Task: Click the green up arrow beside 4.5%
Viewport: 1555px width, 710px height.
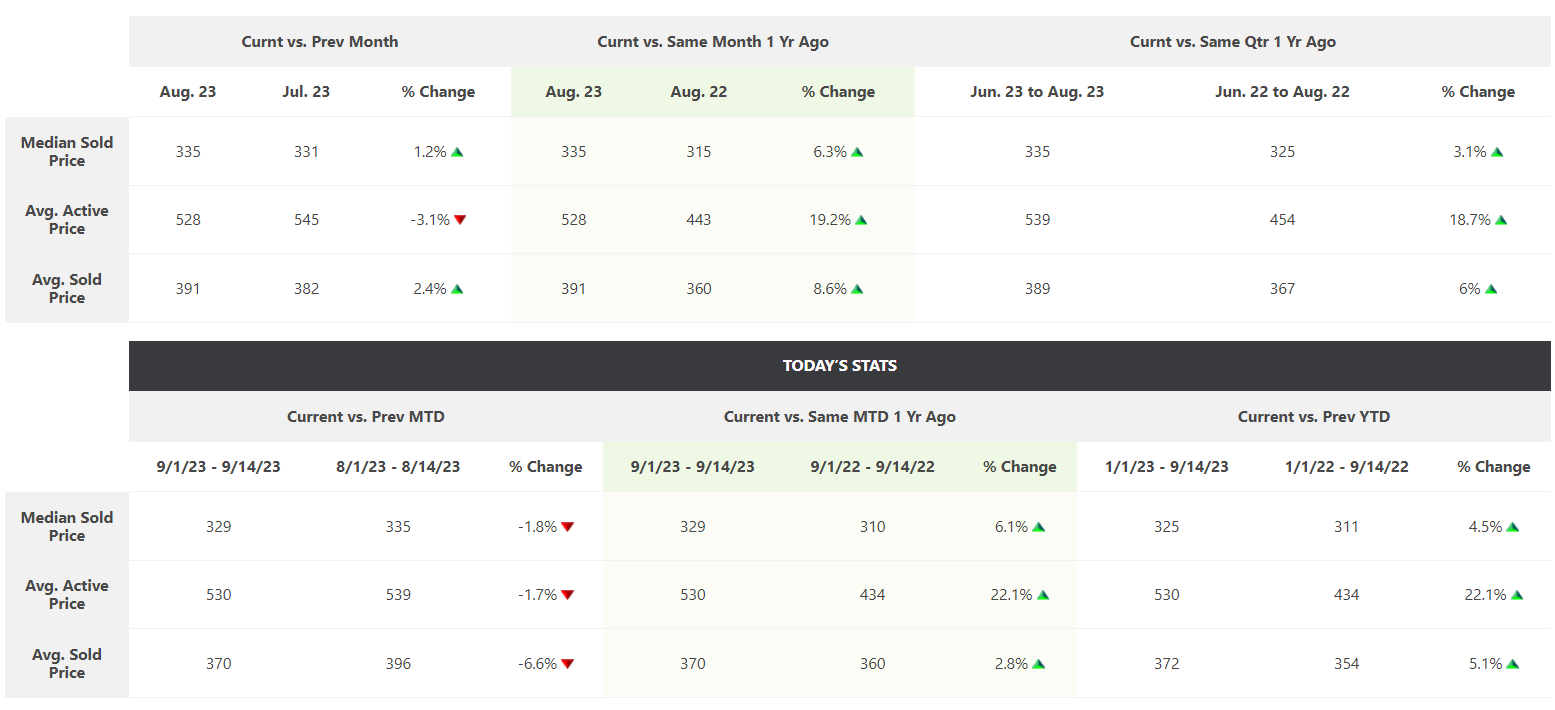Action: click(x=1512, y=527)
